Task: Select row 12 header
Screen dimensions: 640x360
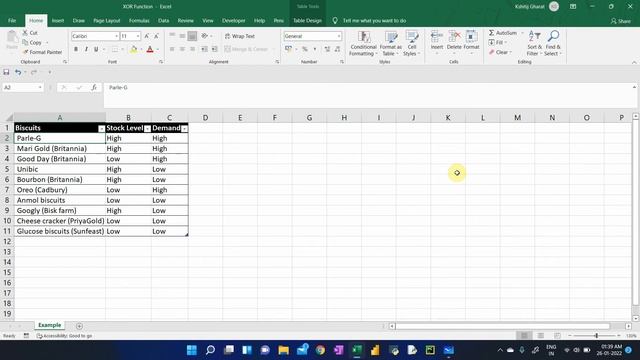Action: point(7,241)
